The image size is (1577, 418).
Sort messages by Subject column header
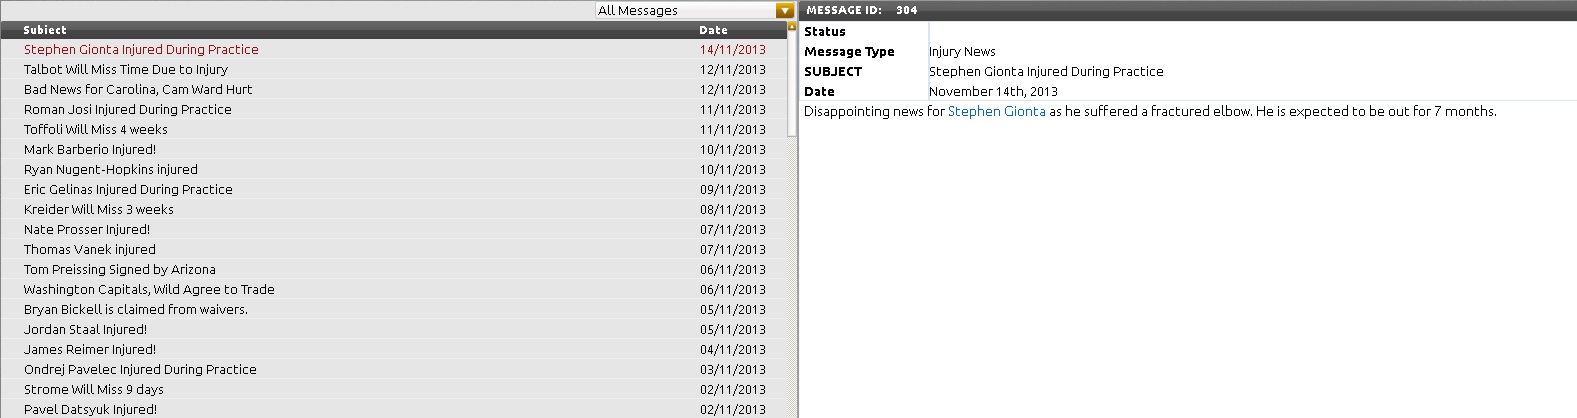(x=45, y=30)
